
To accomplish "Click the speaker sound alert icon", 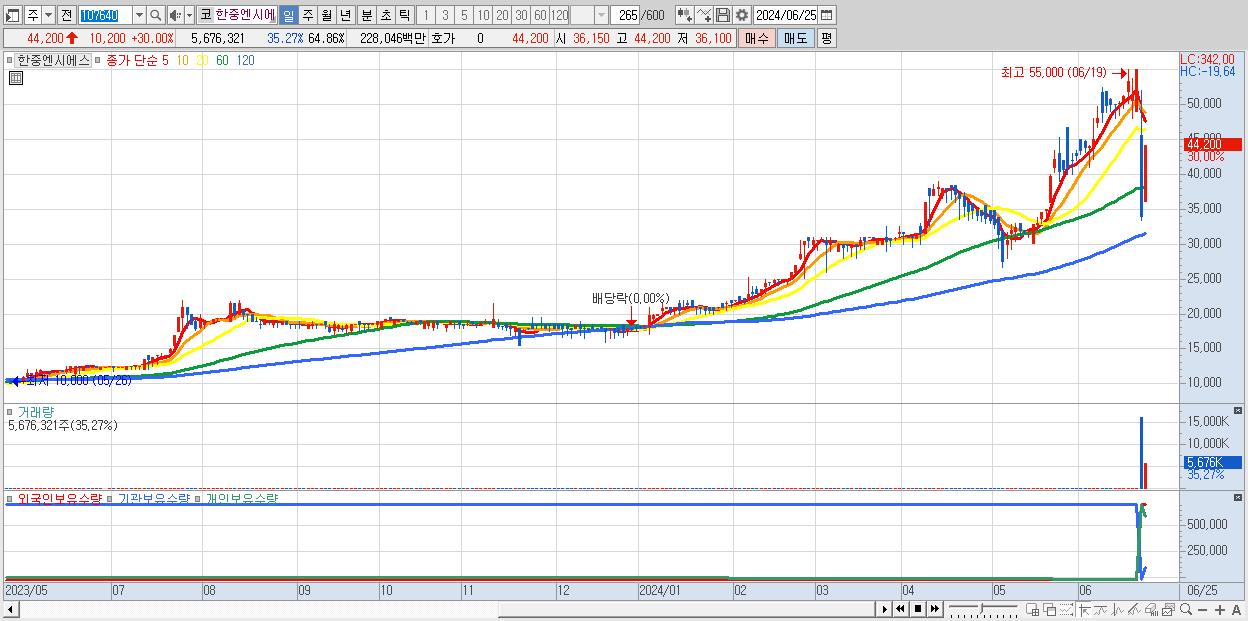I will (x=175, y=15).
